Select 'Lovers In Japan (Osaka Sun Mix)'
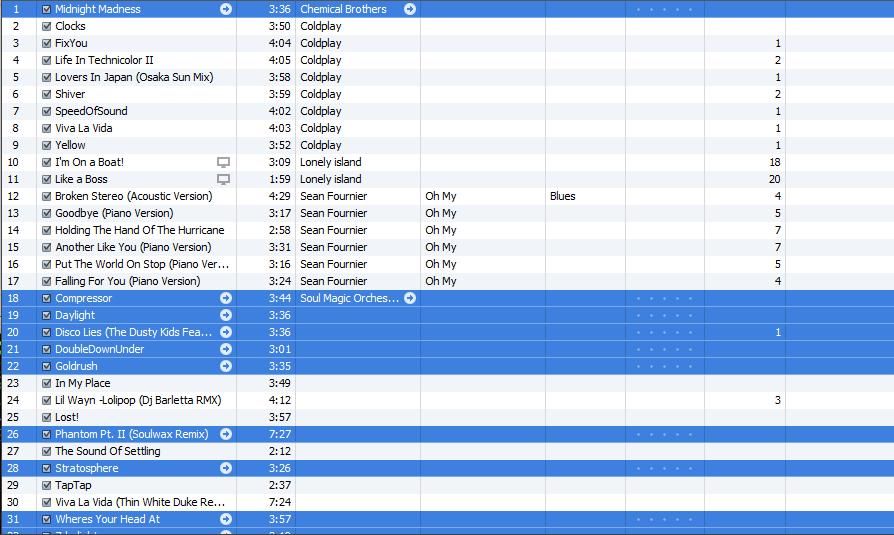 click(134, 77)
